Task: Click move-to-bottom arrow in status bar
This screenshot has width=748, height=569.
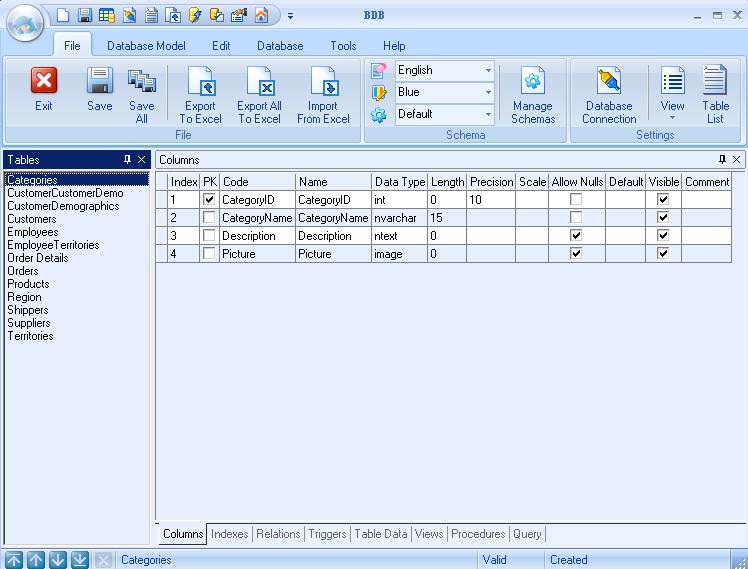Action: pos(80,560)
